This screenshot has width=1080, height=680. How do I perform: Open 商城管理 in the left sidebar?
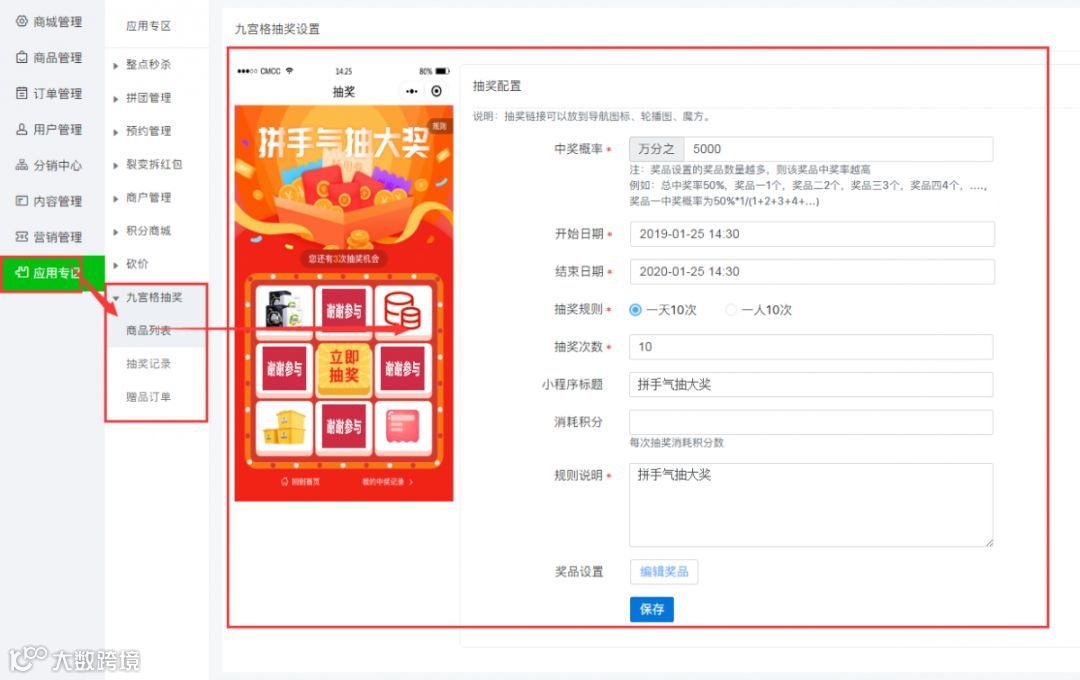pyautogui.click(x=49, y=21)
